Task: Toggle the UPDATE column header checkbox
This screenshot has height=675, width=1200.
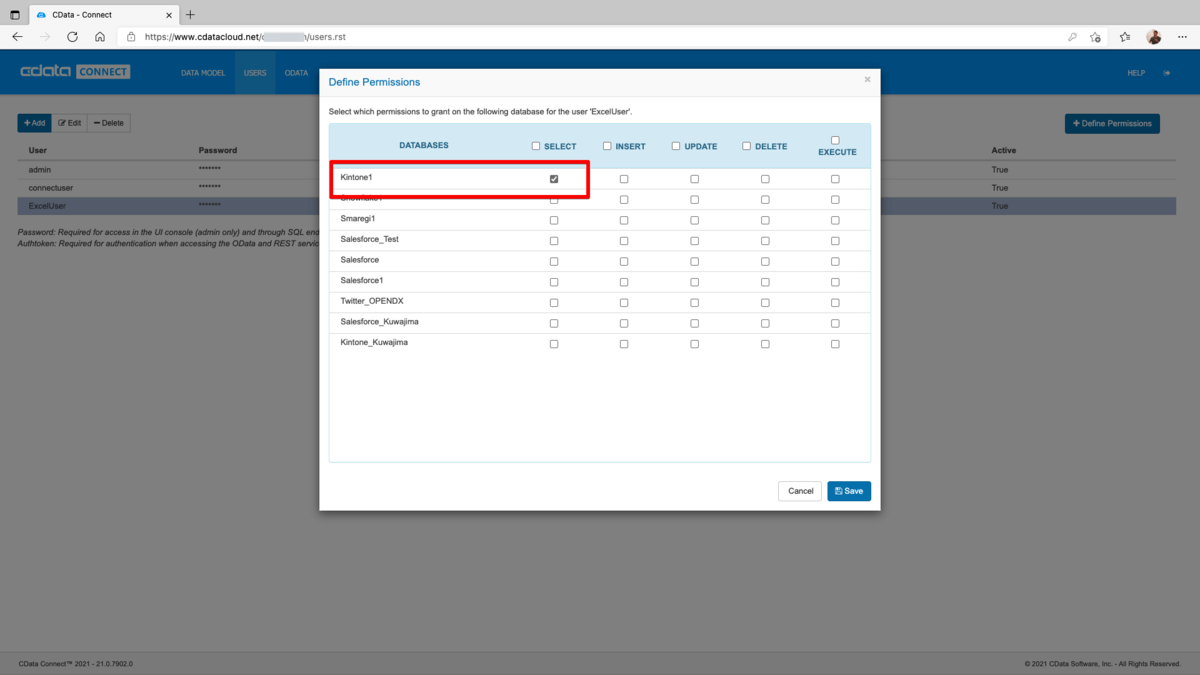Action: click(676, 146)
